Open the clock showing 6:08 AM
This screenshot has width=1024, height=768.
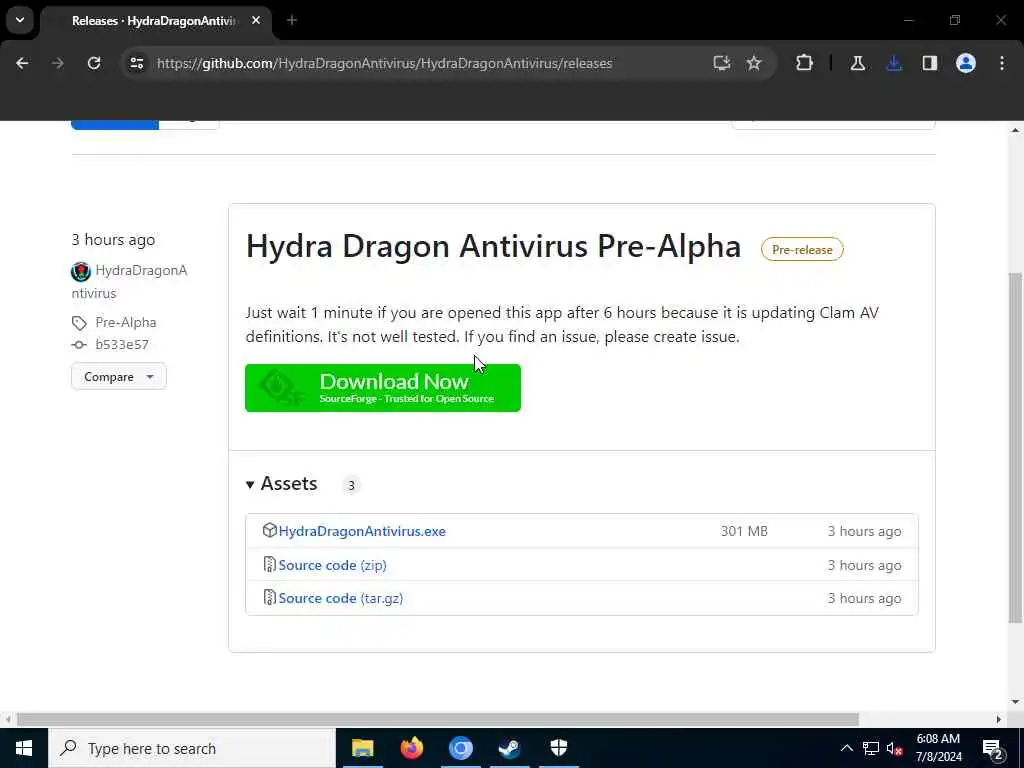(939, 748)
